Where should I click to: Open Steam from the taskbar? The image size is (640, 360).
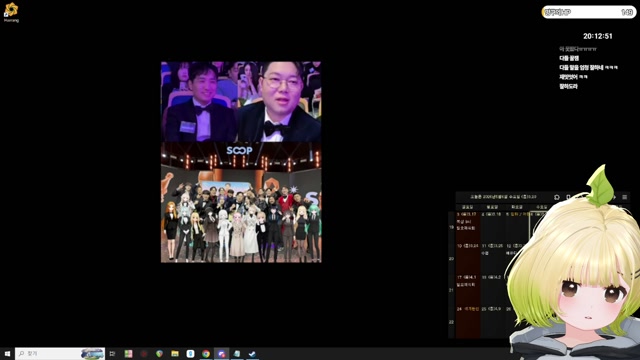coord(252,353)
